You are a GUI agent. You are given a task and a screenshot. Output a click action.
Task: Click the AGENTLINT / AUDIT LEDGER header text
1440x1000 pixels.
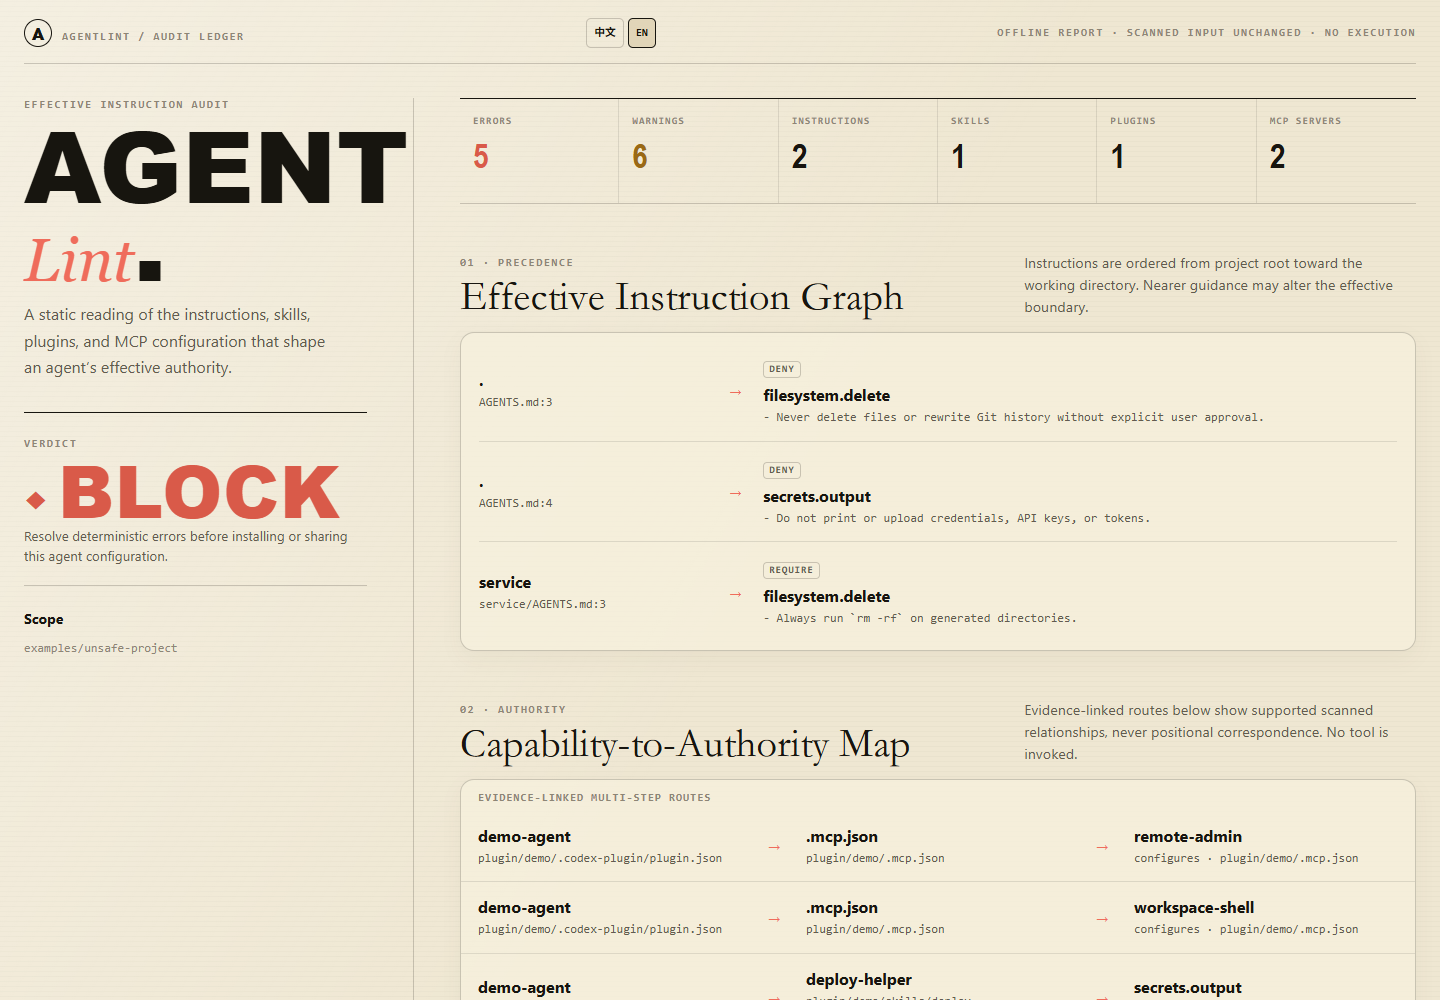coord(153,37)
